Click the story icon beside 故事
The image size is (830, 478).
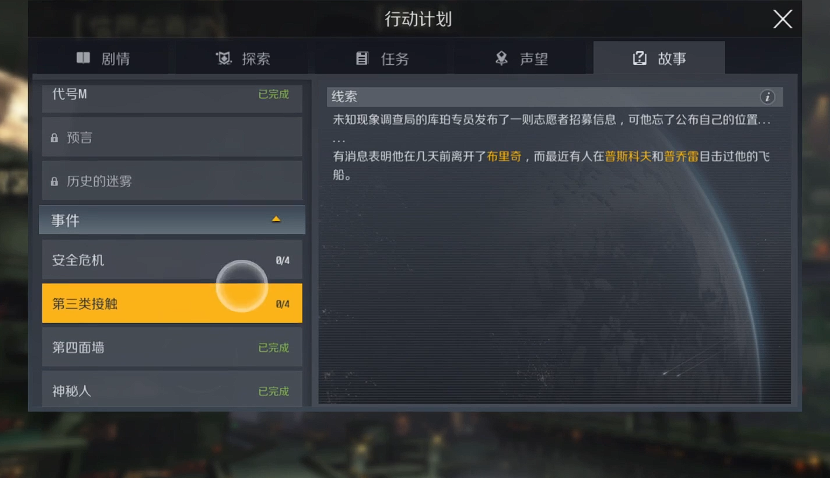639,58
